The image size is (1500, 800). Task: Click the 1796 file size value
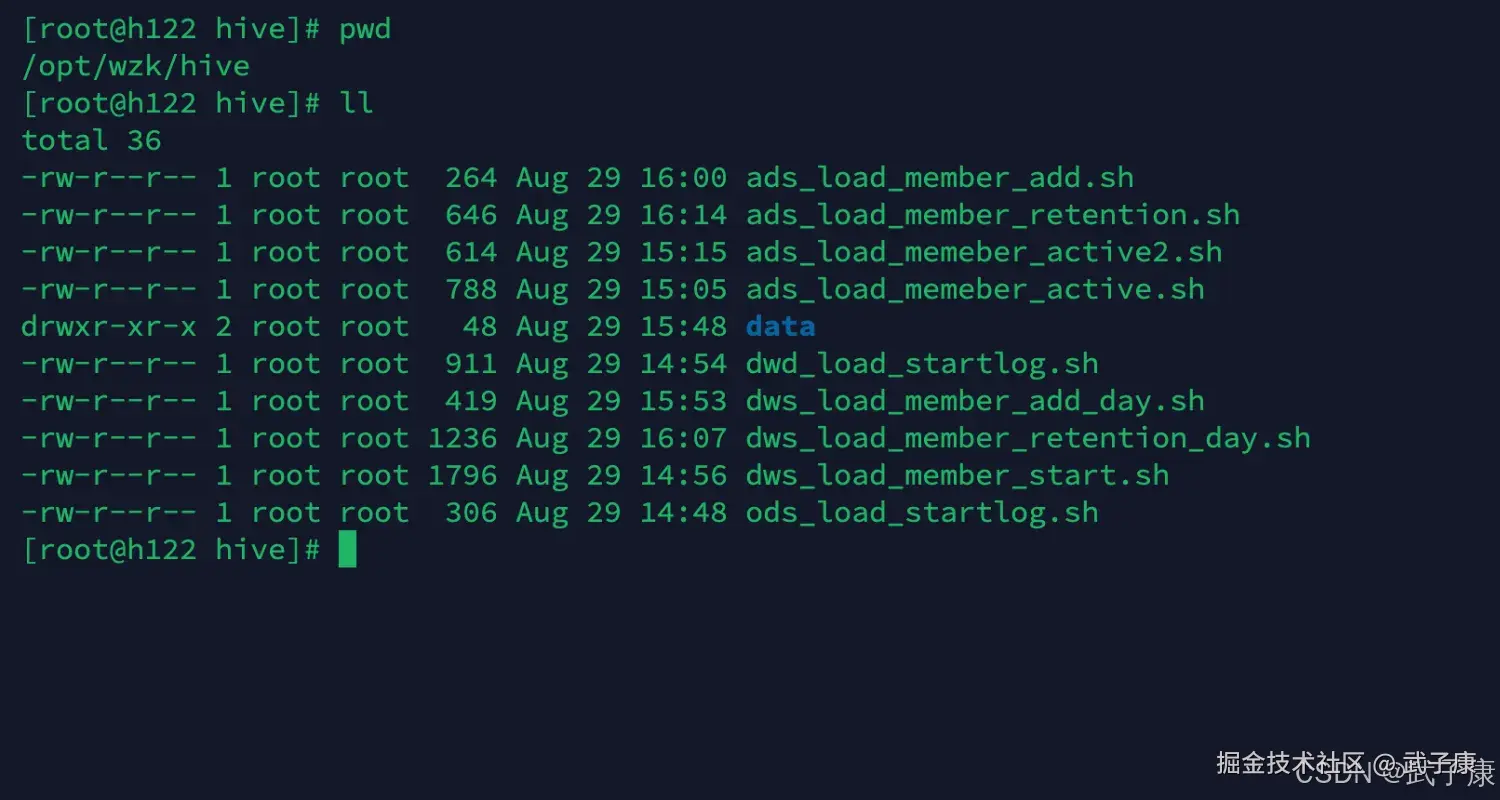pos(462,475)
